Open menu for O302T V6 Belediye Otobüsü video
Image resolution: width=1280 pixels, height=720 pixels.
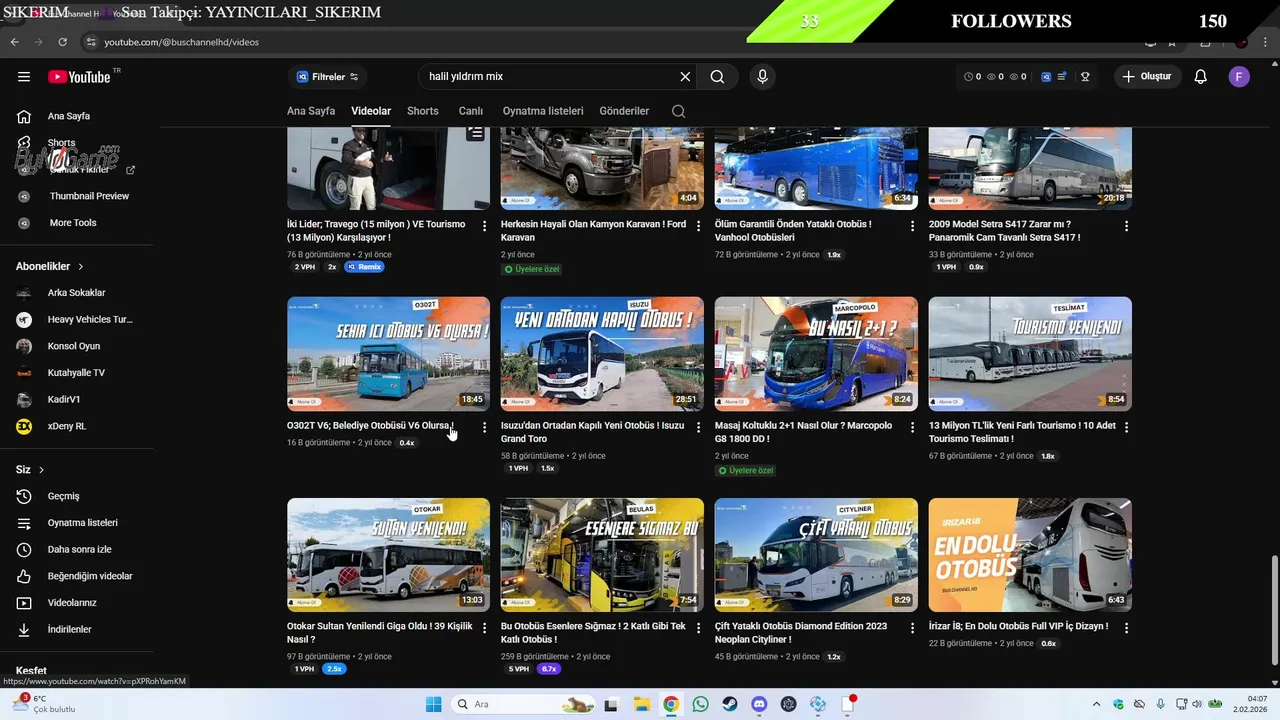click(484, 427)
